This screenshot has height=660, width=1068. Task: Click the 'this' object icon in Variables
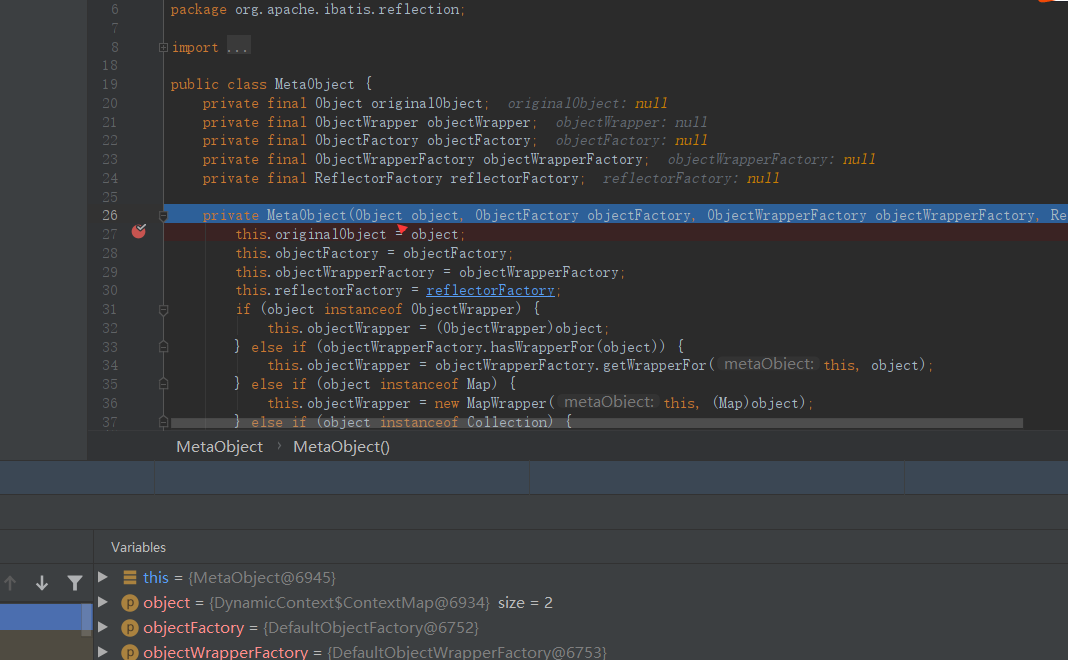pyautogui.click(x=129, y=578)
